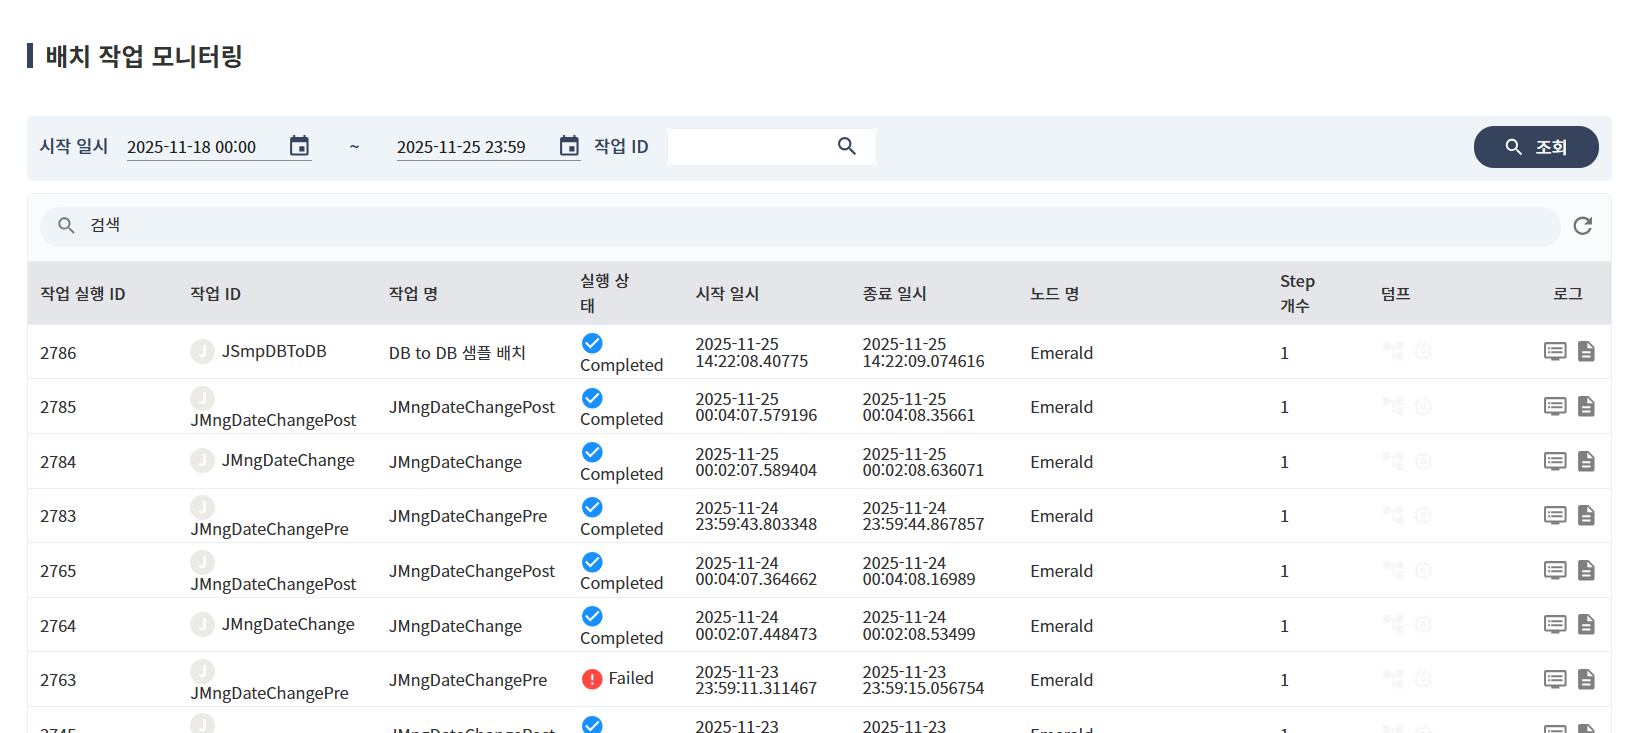The height and width of the screenshot is (733, 1628).
Task: Select the JMngDateChangePre job ID in row 2783
Action: pos(269,529)
